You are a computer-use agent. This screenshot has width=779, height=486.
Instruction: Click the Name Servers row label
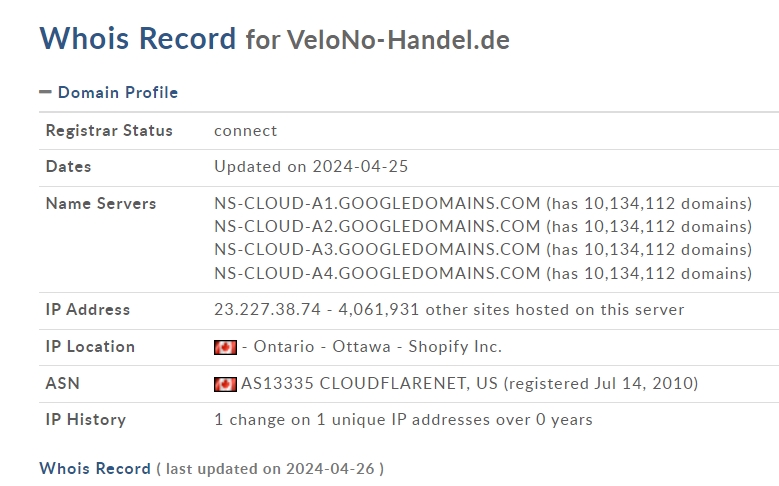tap(101, 204)
